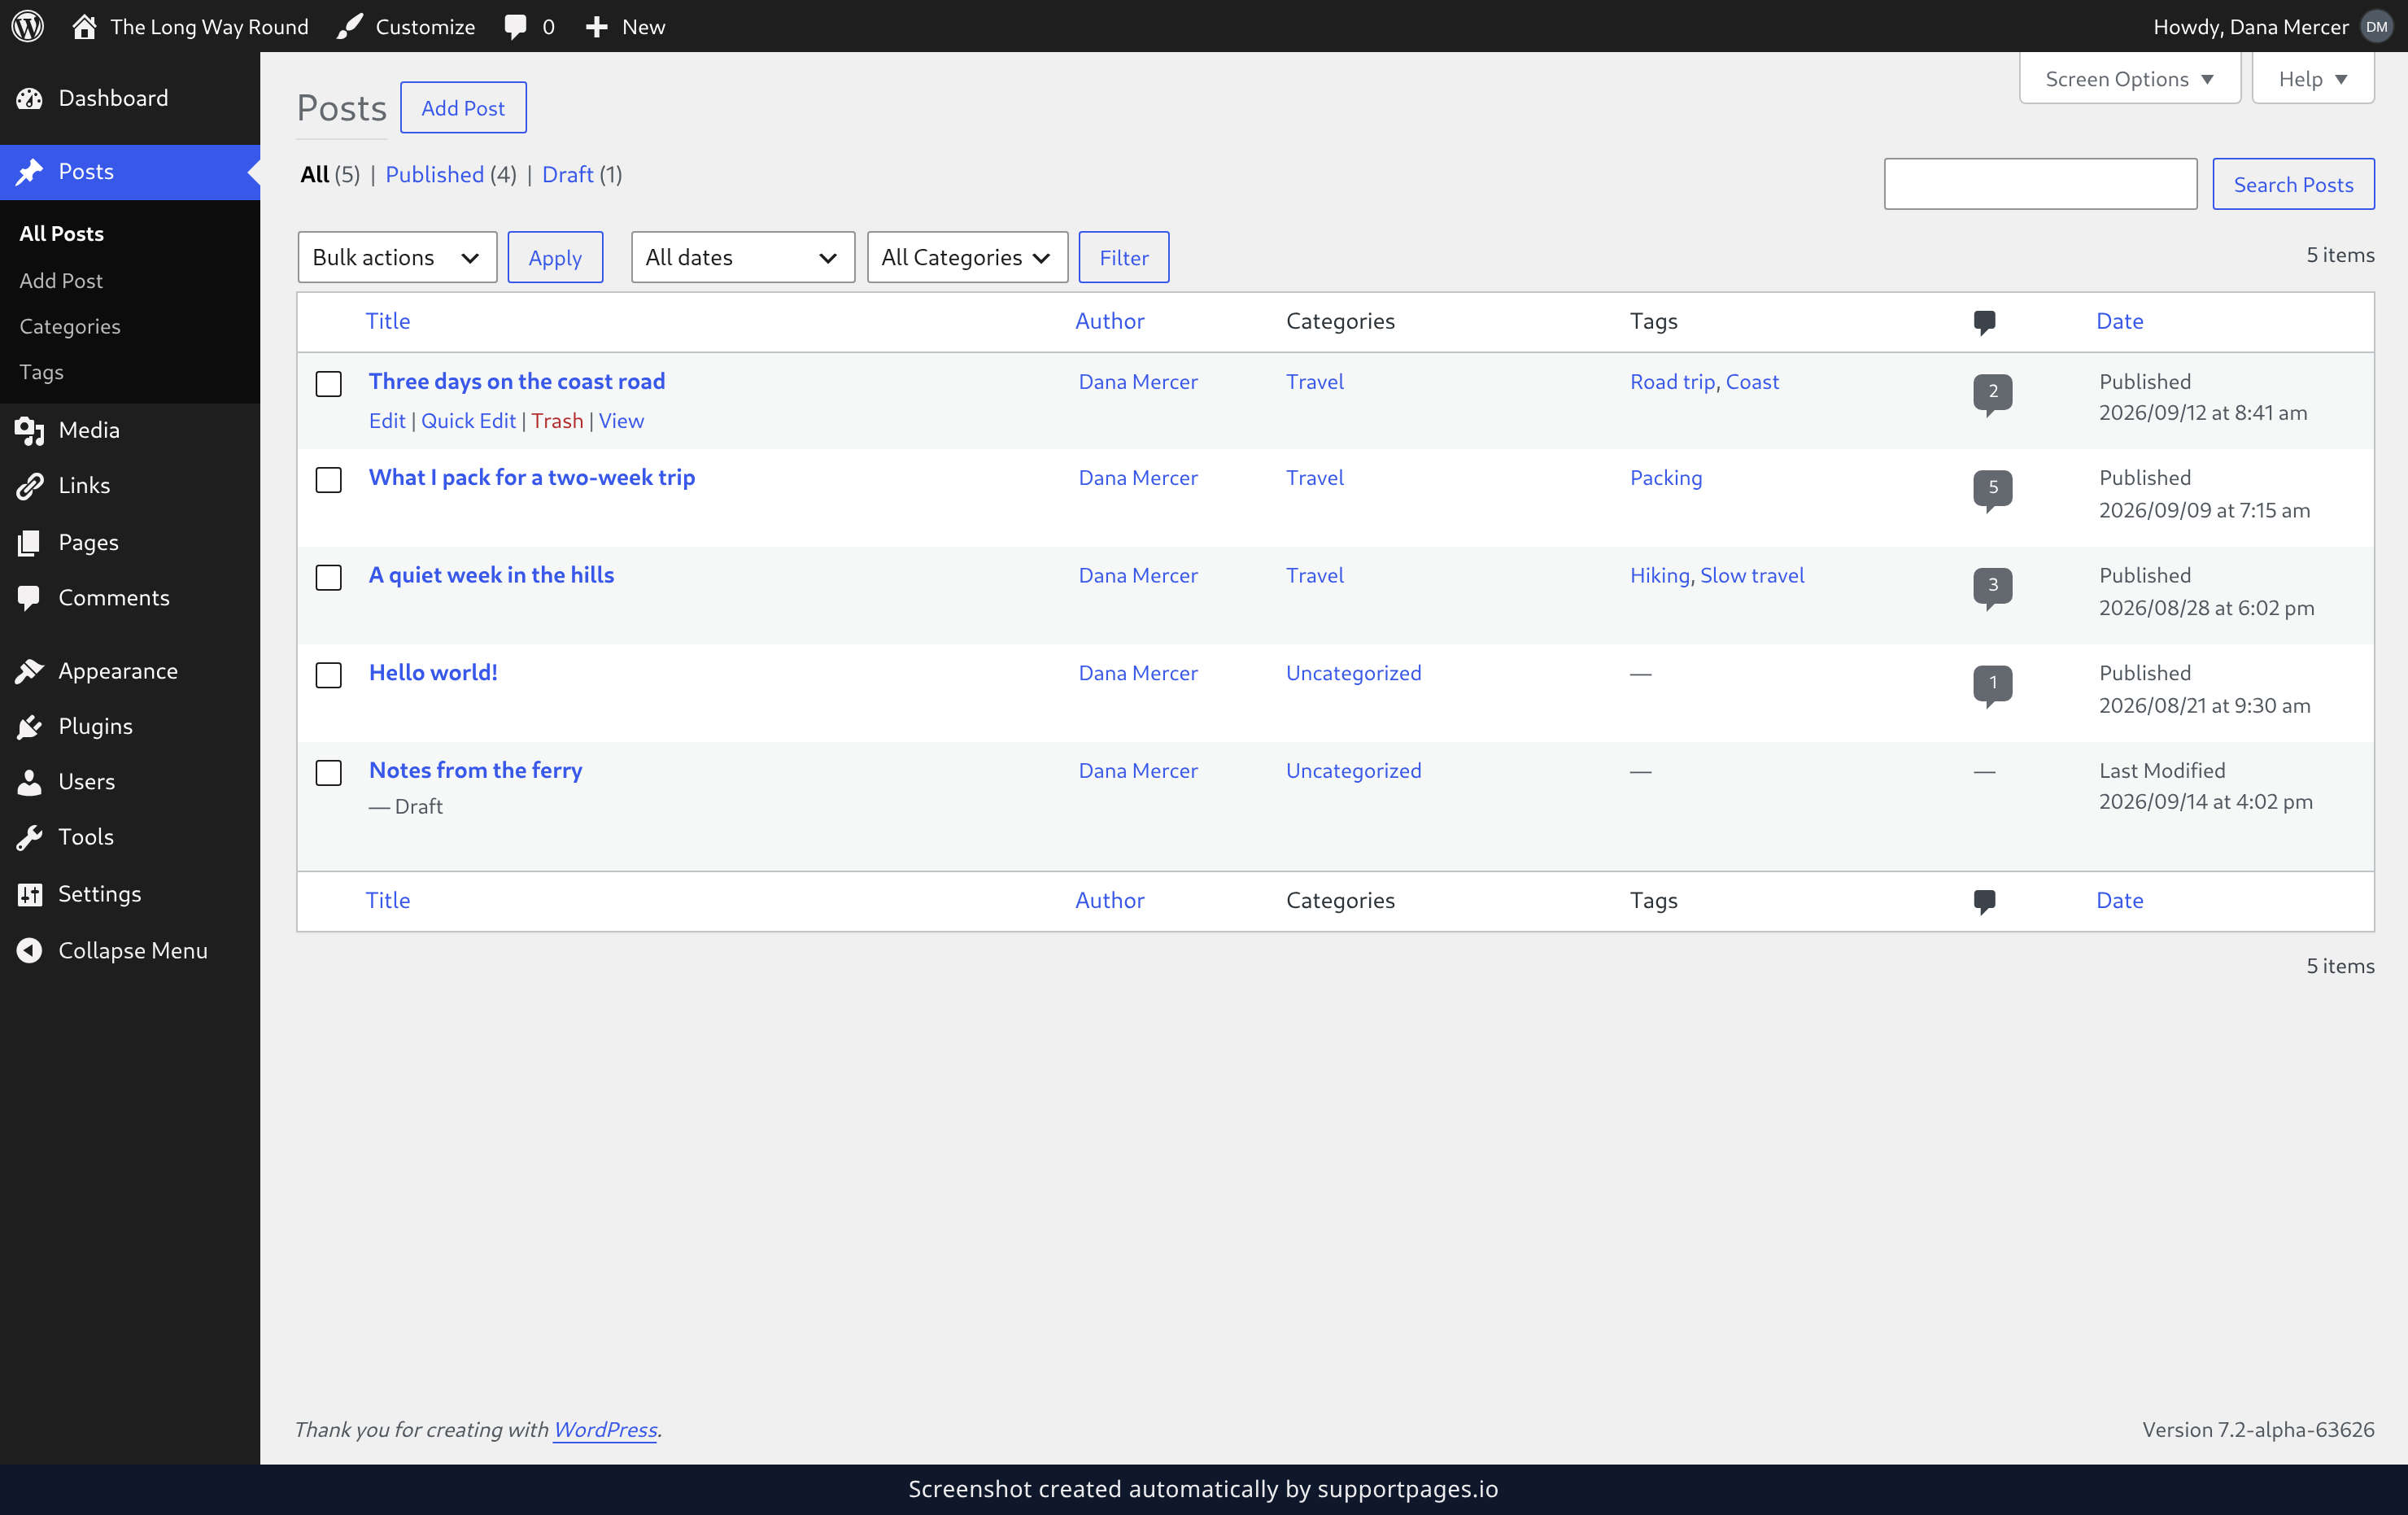This screenshot has width=2408, height=1515.
Task: Open the Dashboard gauge icon
Action: click(29, 98)
